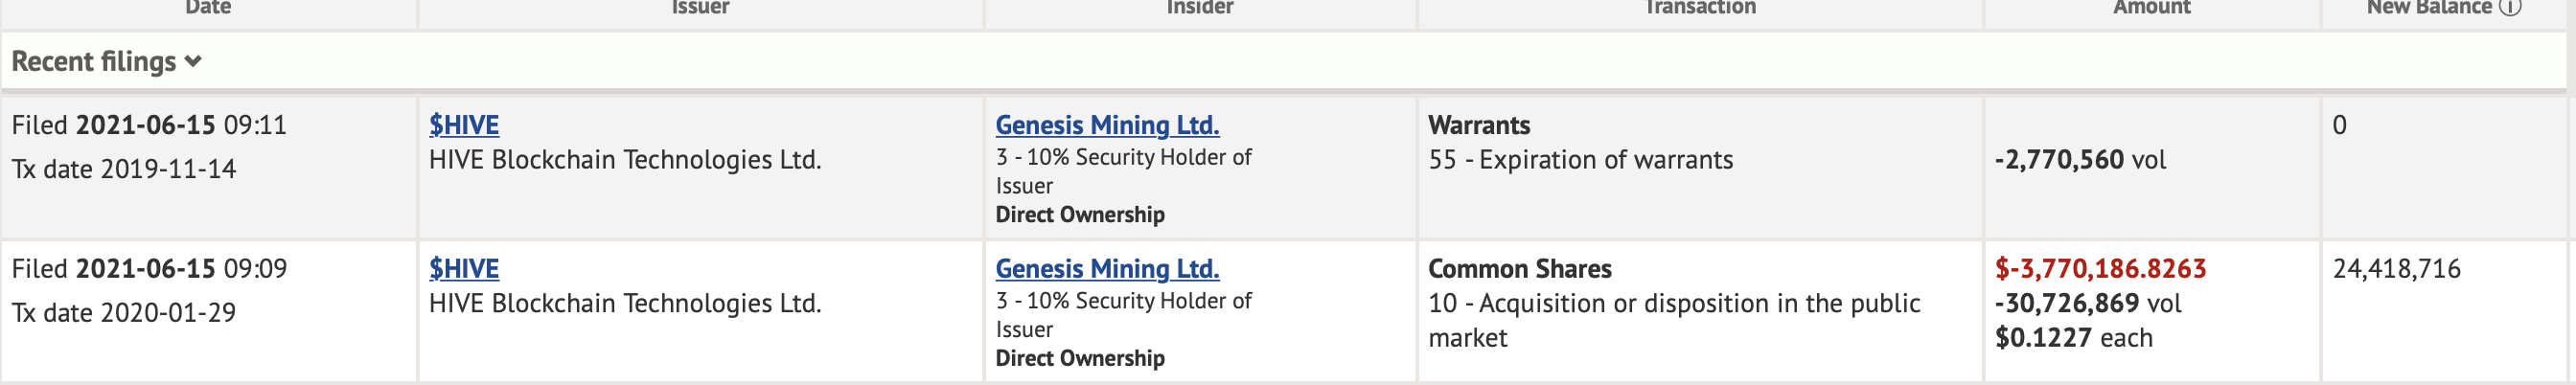Click the $0.1227 each price

(2073, 338)
